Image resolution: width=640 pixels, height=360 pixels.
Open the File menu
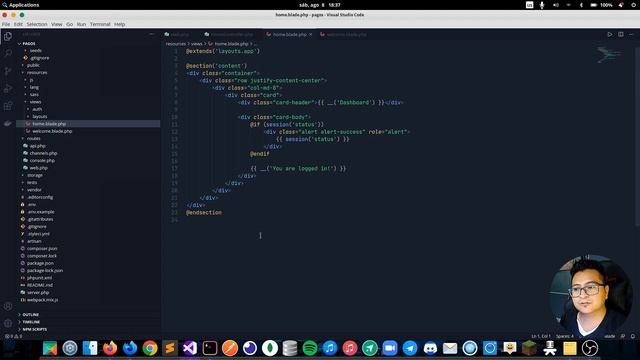click(6, 24)
